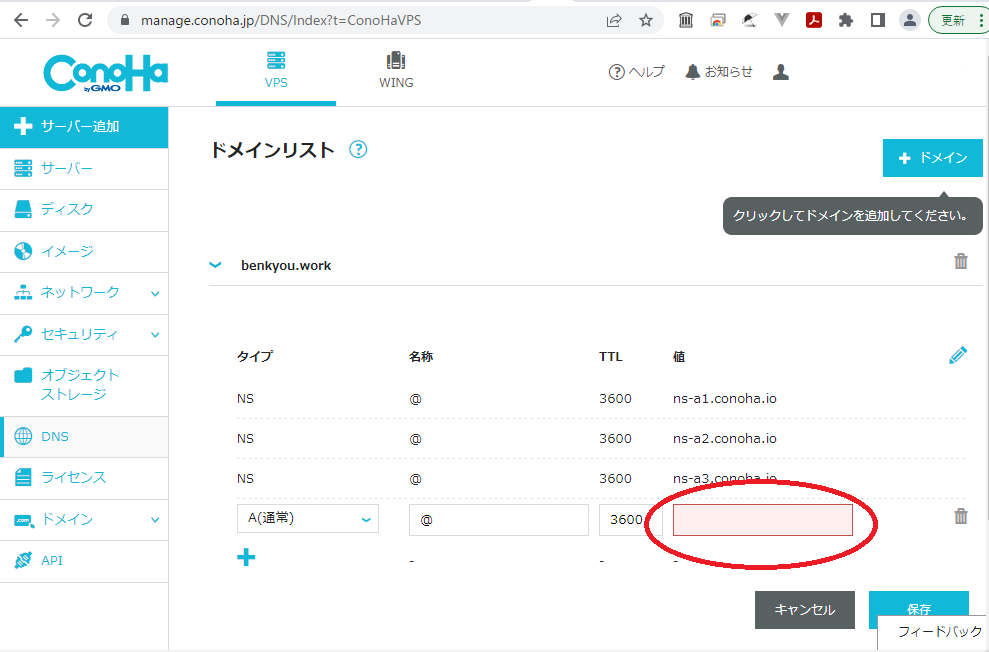Delete the benkyou.work domain via trash icon
The width and height of the screenshot is (989, 652).
click(960, 261)
